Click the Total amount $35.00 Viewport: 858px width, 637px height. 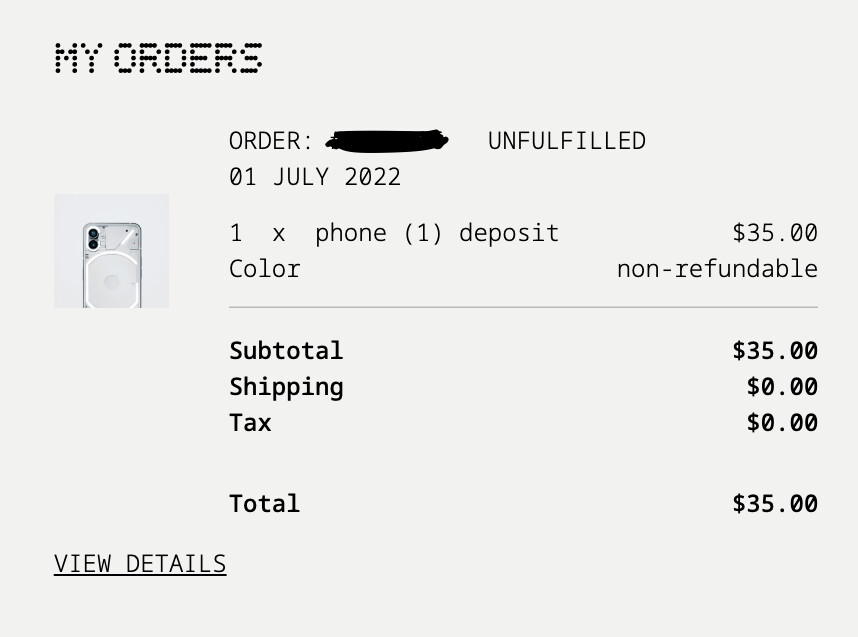coord(774,503)
